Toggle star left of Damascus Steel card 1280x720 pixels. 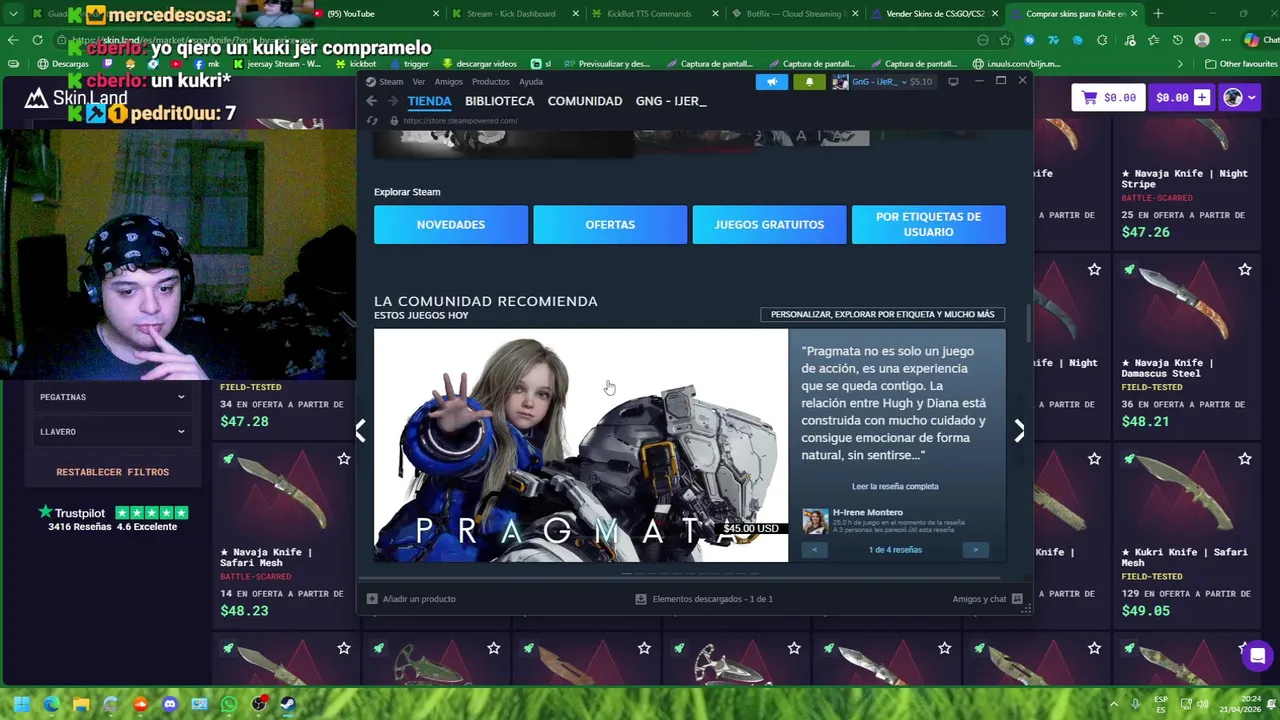[x=1094, y=270]
